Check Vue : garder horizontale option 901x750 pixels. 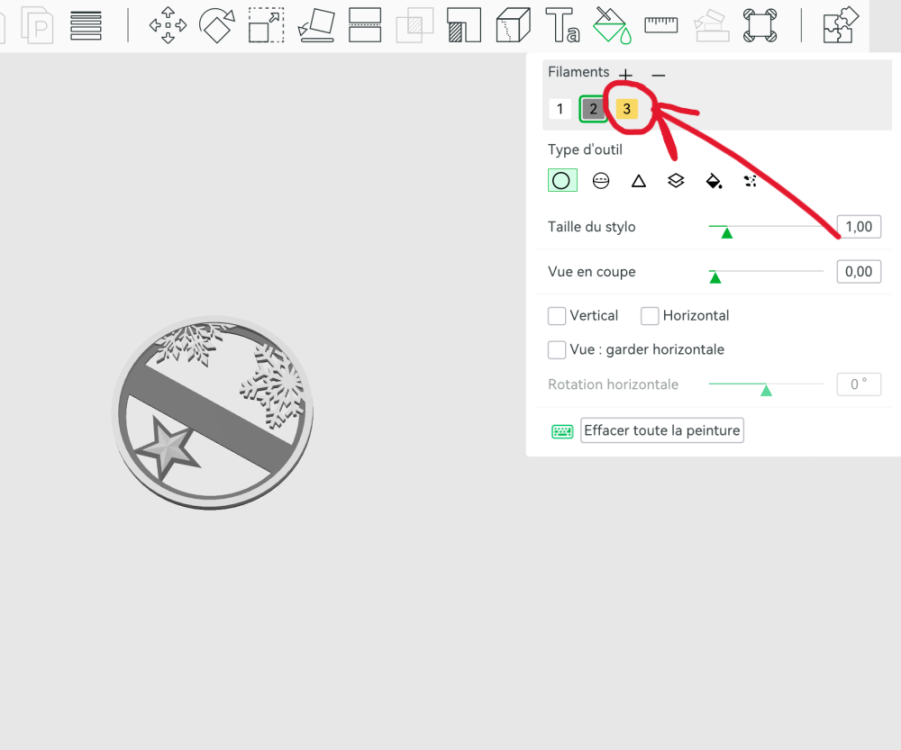click(x=557, y=349)
